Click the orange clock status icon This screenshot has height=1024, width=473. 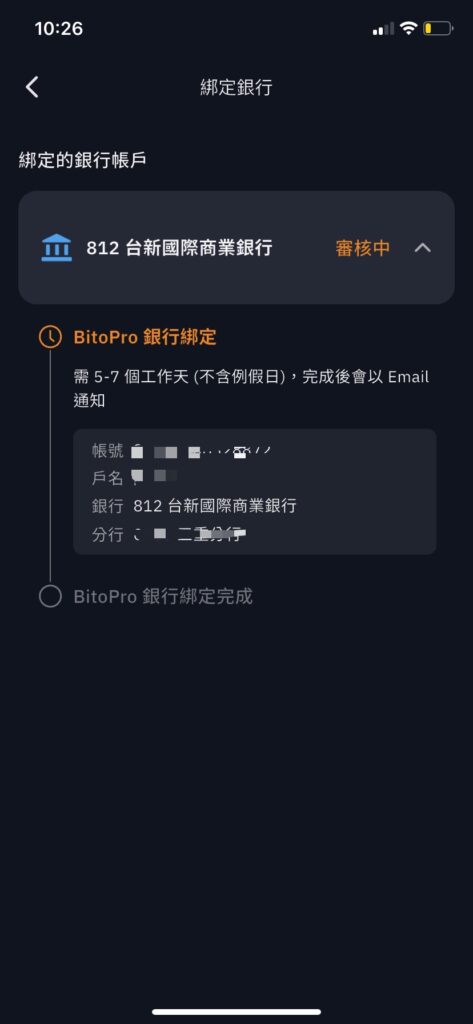click(x=50, y=338)
